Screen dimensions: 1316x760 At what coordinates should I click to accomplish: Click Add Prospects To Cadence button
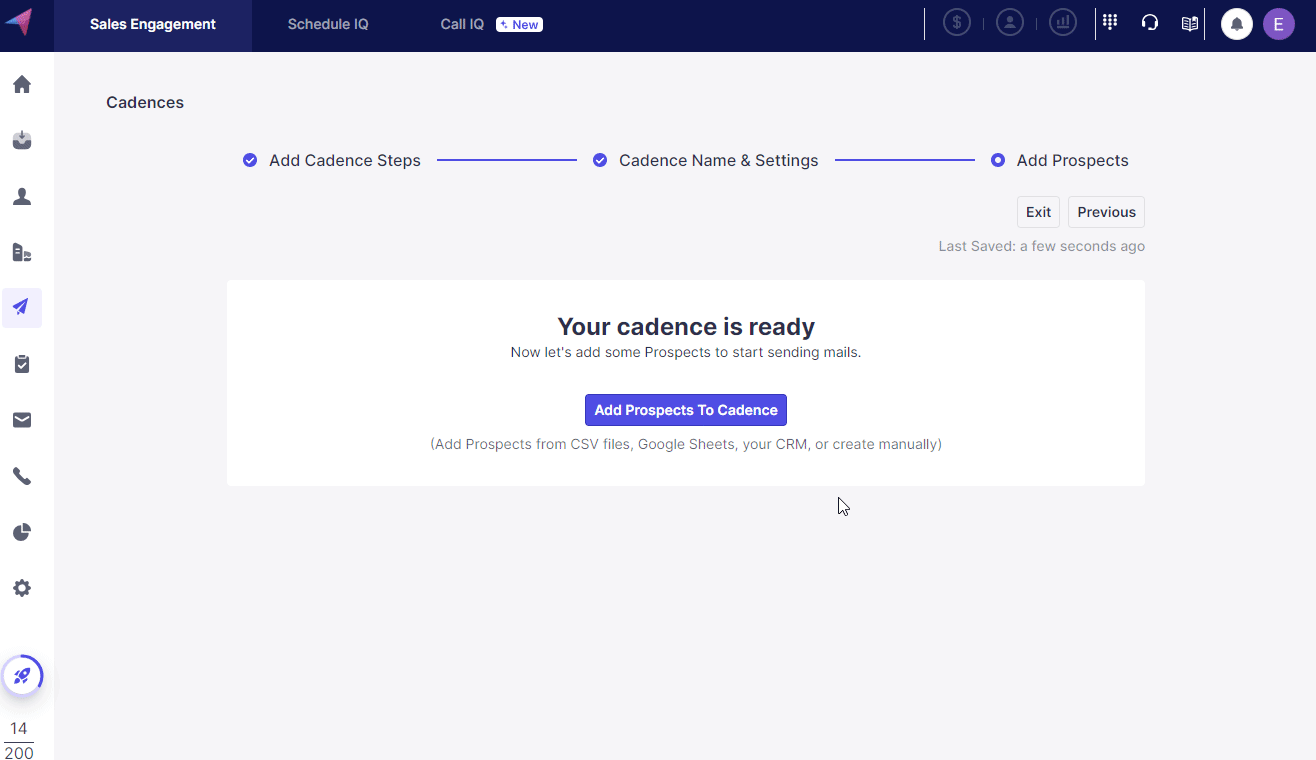686,410
